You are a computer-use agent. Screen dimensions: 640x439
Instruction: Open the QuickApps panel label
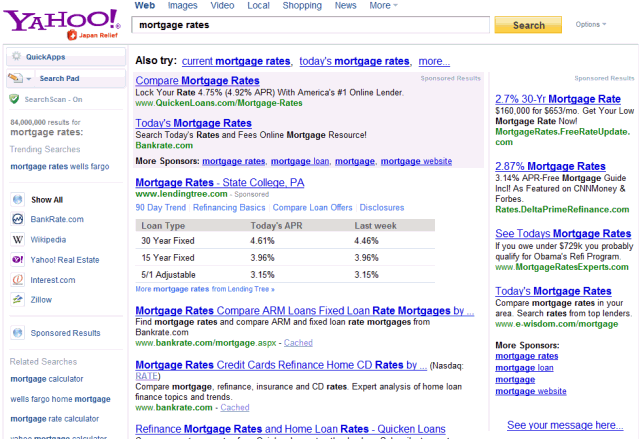45,57
